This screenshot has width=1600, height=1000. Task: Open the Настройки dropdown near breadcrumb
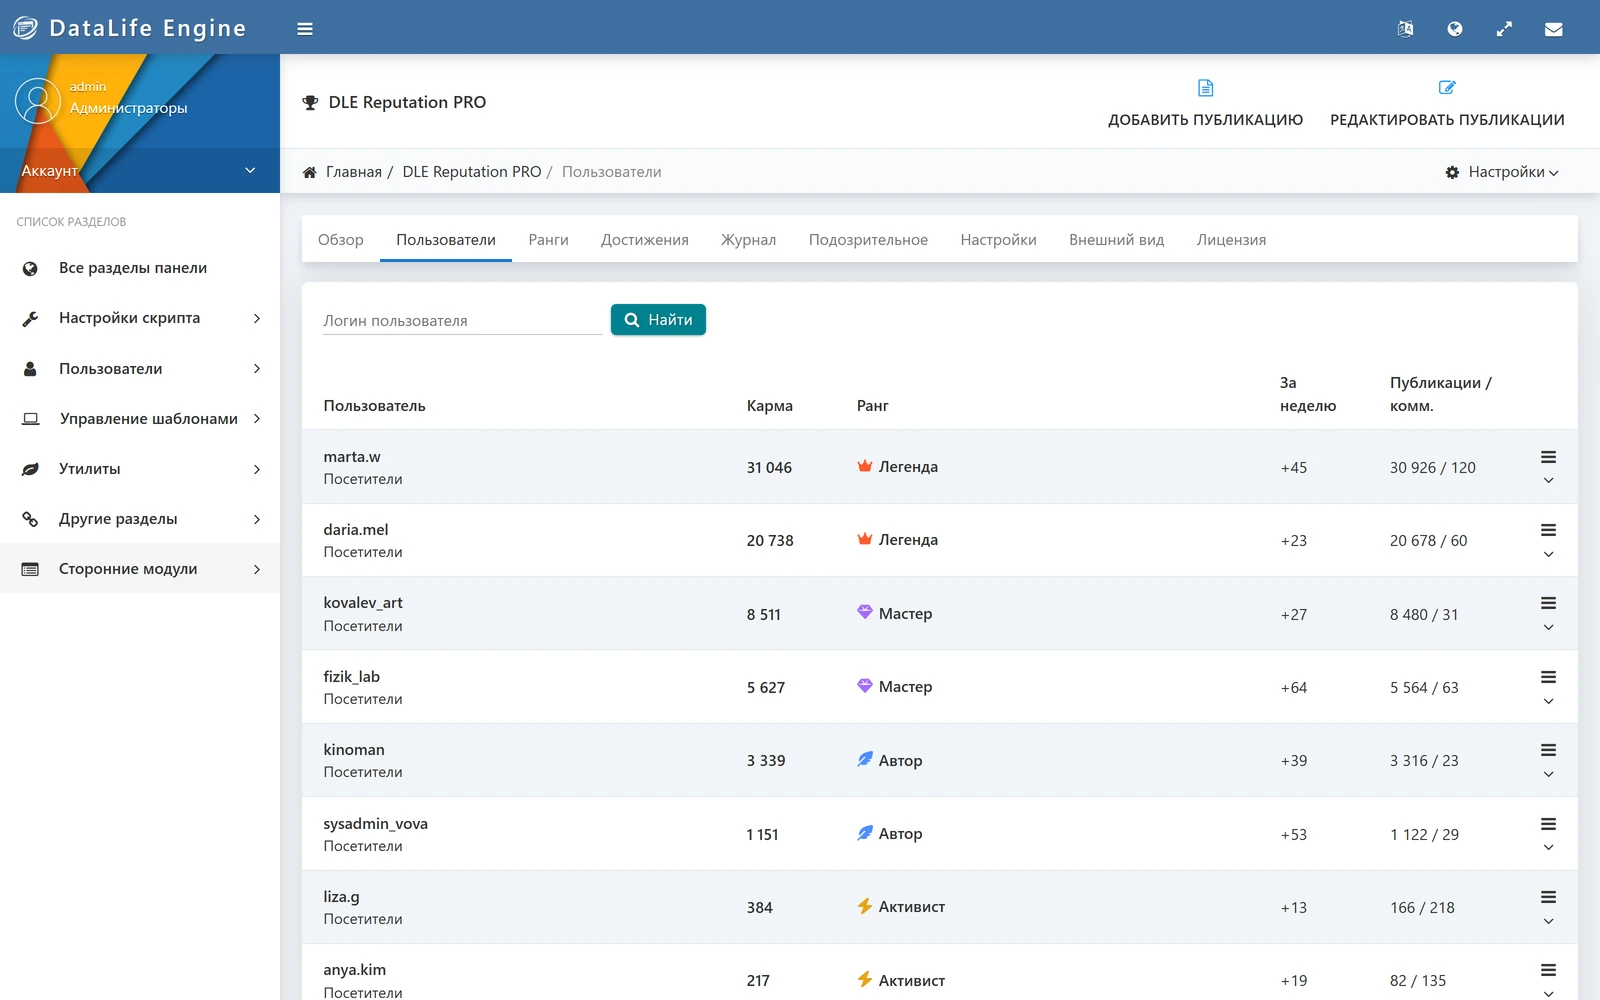1502,172
